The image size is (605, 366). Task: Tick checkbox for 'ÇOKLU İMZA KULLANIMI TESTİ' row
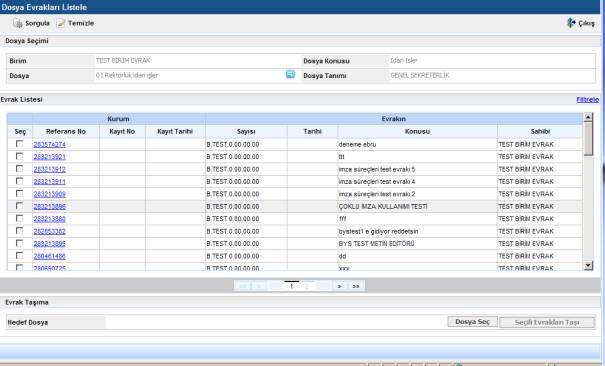[19, 206]
